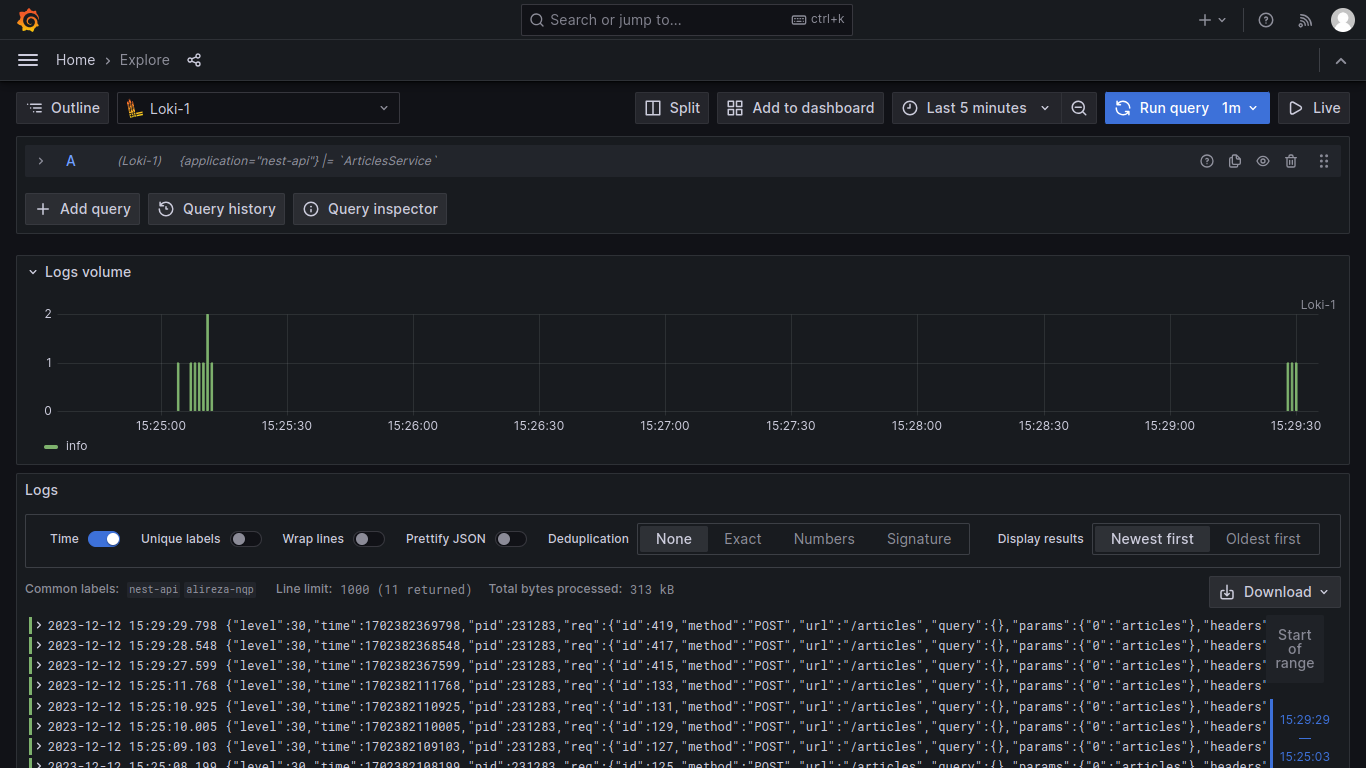This screenshot has width=1366, height=768.
Task: Click the 15:29:29 logs navigation marker
Action: [x=1305, y=719]
